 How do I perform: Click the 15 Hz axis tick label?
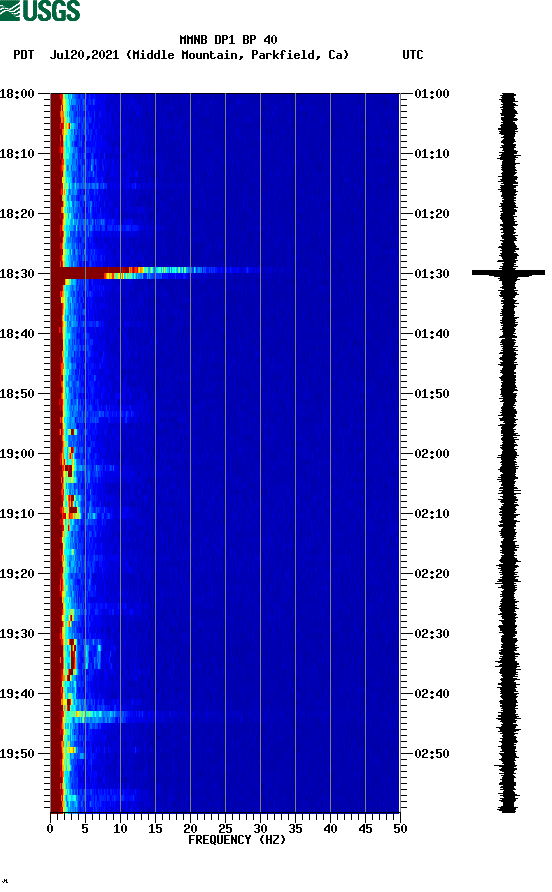point(155,829)
